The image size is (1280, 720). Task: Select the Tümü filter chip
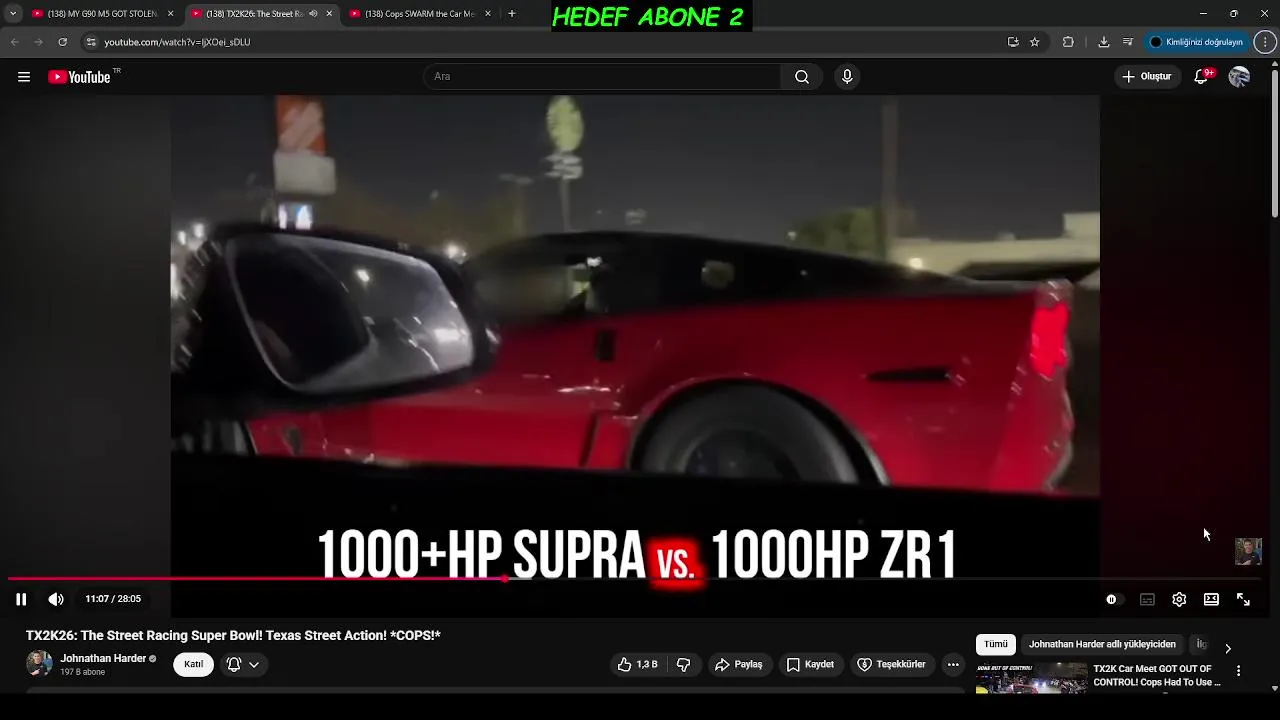[996, 644]
